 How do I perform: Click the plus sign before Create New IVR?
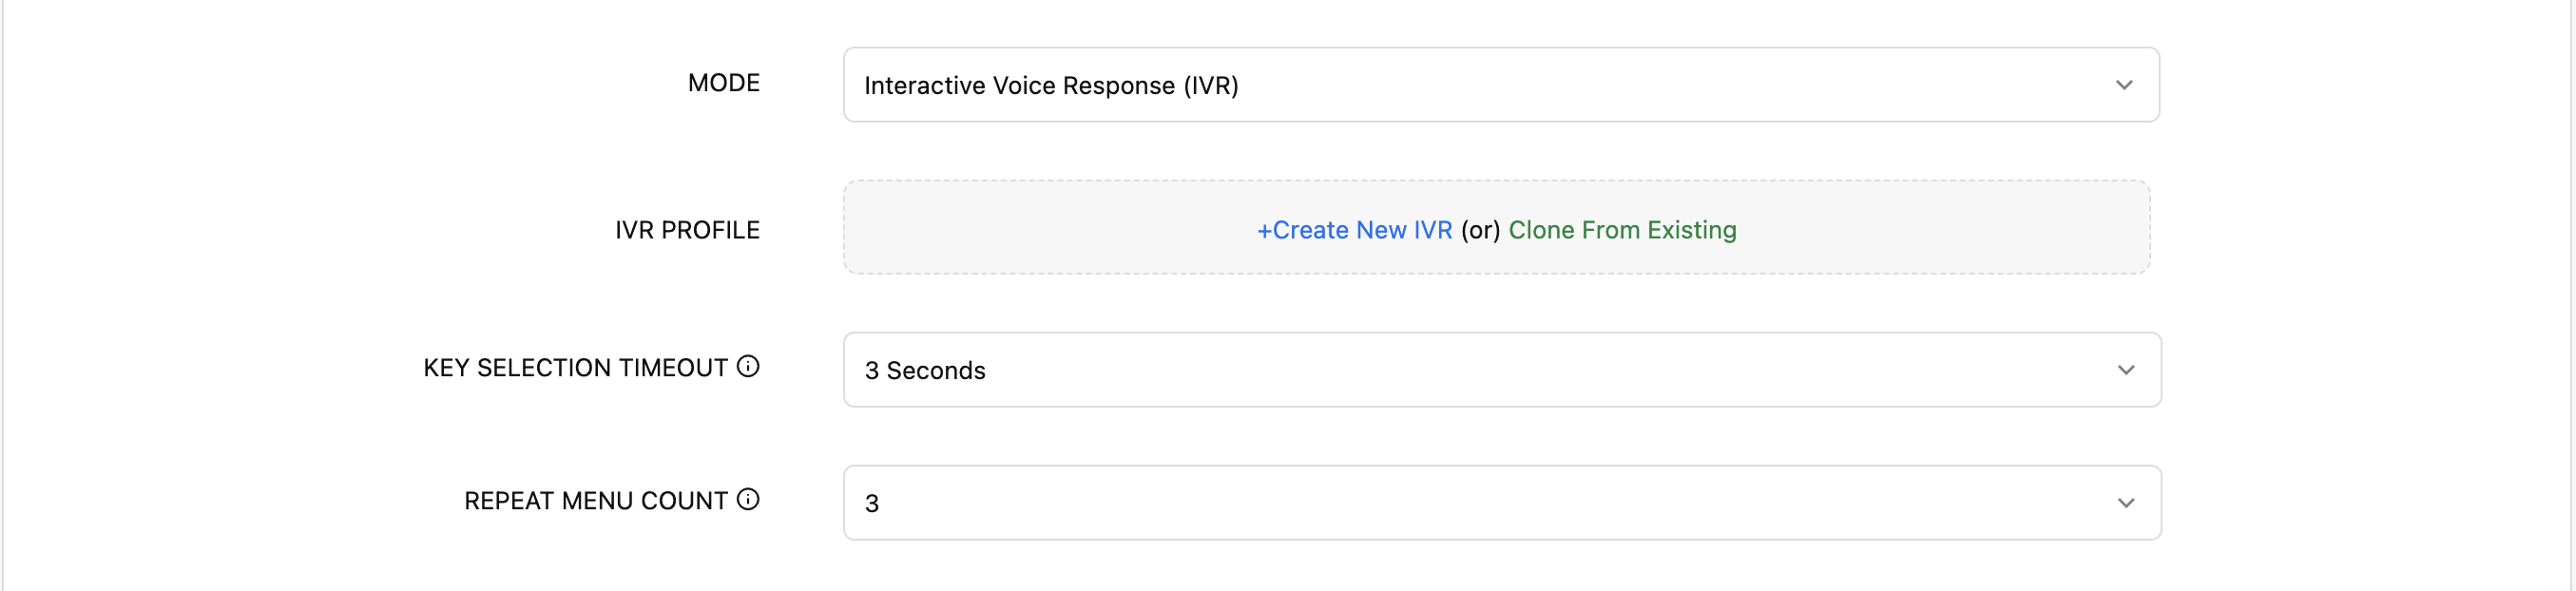point(1264,230)
